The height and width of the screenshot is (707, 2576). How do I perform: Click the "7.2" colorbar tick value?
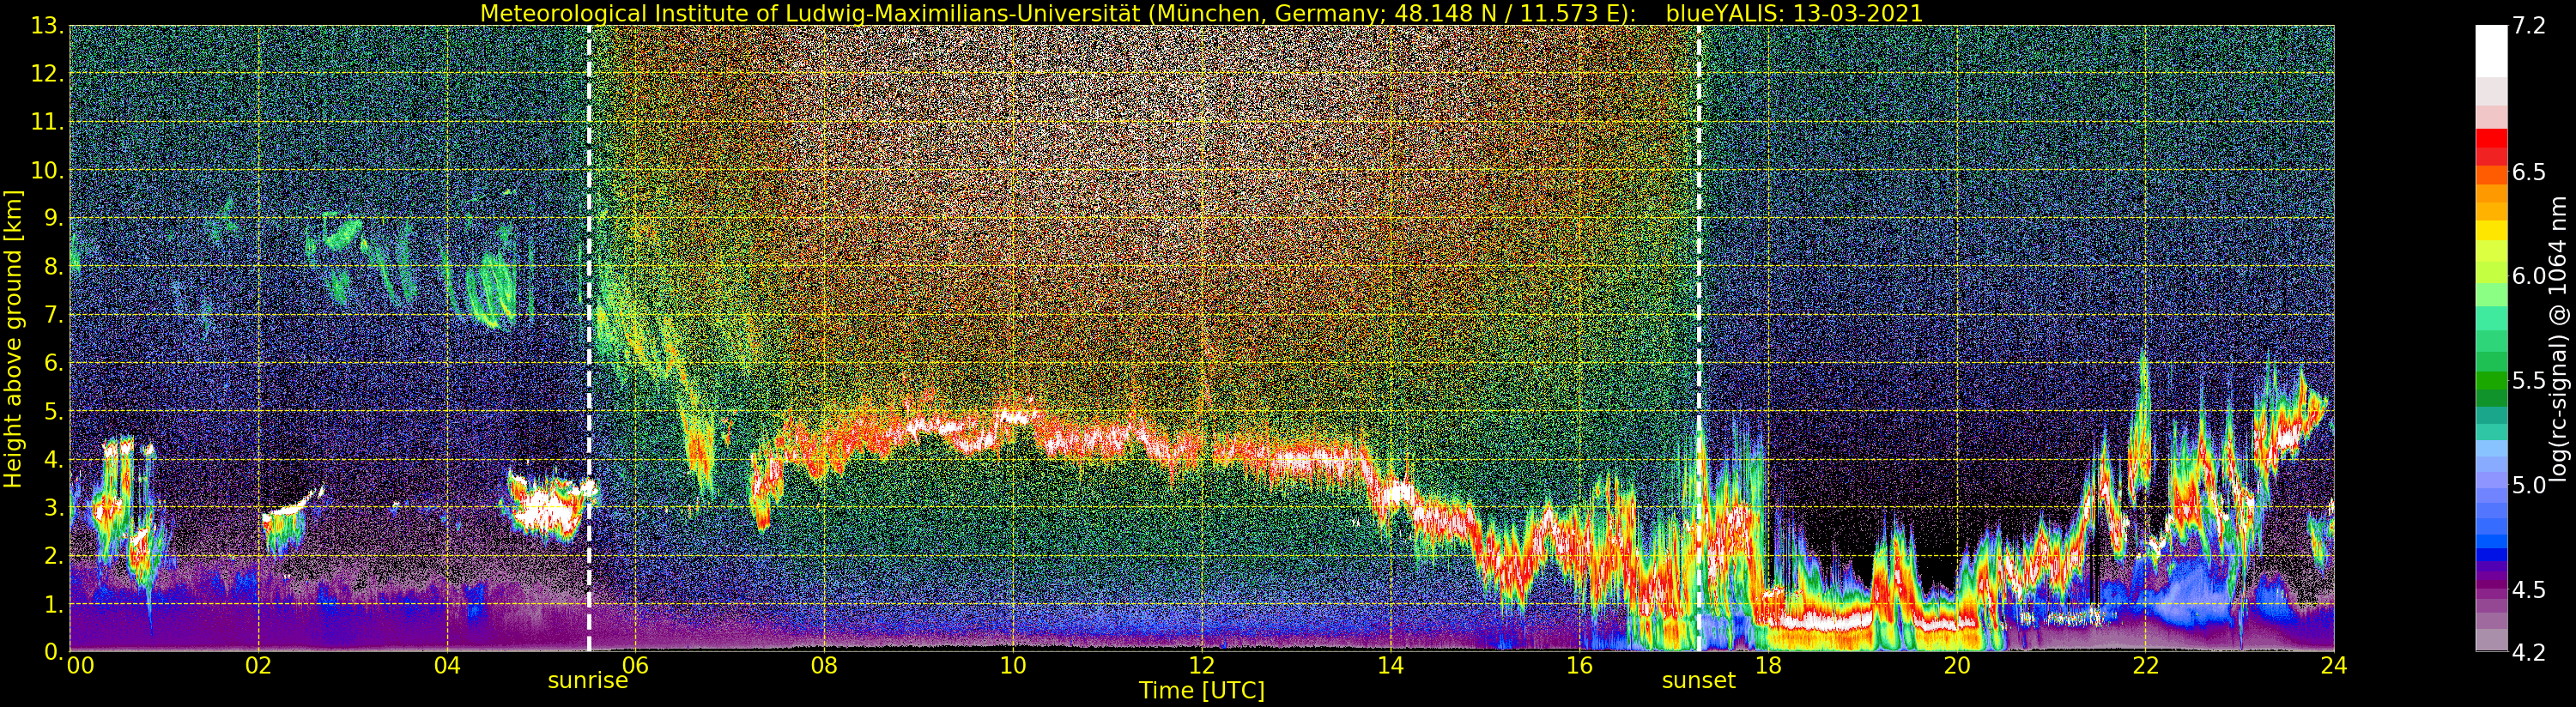pos(2529,26)
